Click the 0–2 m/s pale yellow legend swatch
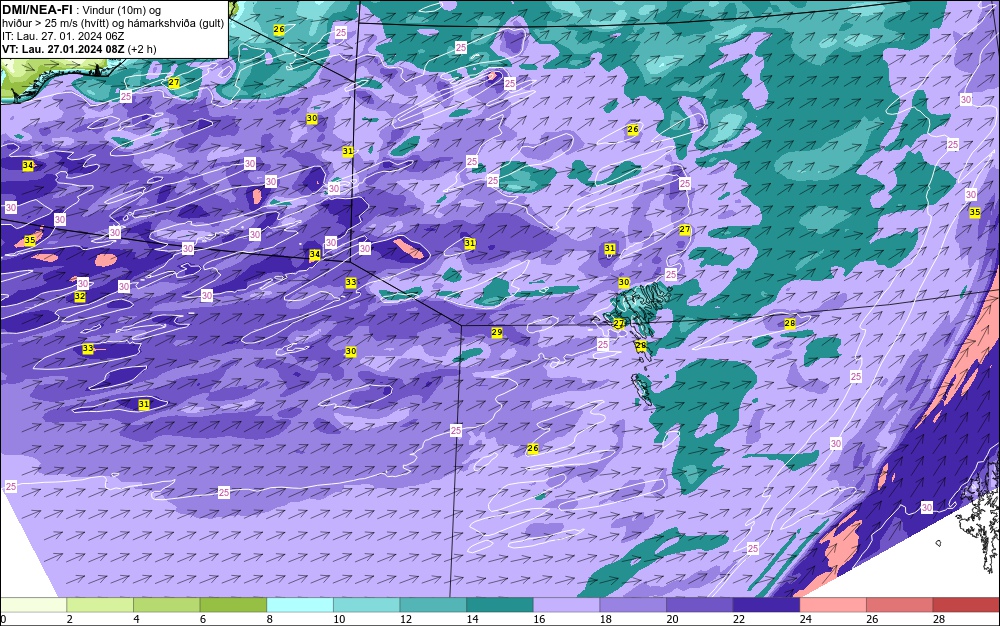Screen dimensions: 1000x626 click(x=33, y=605)
